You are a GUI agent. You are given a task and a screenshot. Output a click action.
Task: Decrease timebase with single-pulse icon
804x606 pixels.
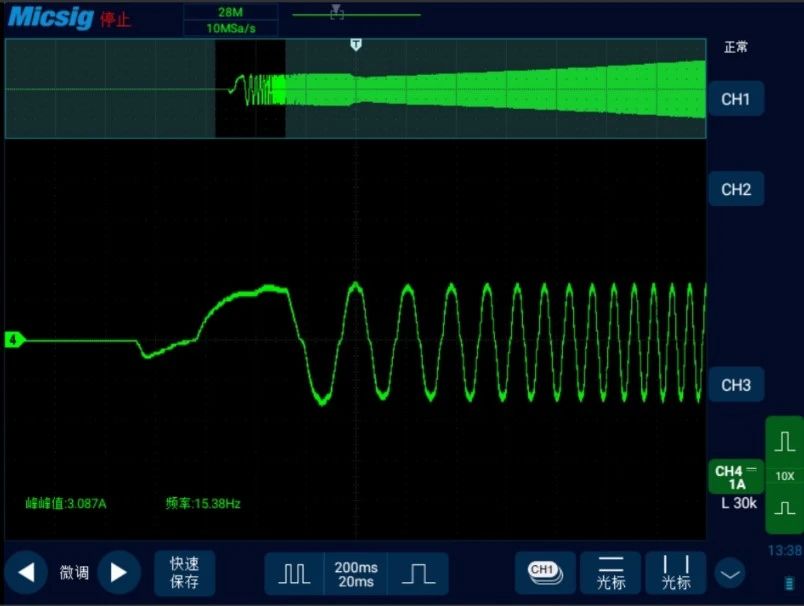click(x=418, y=573)
